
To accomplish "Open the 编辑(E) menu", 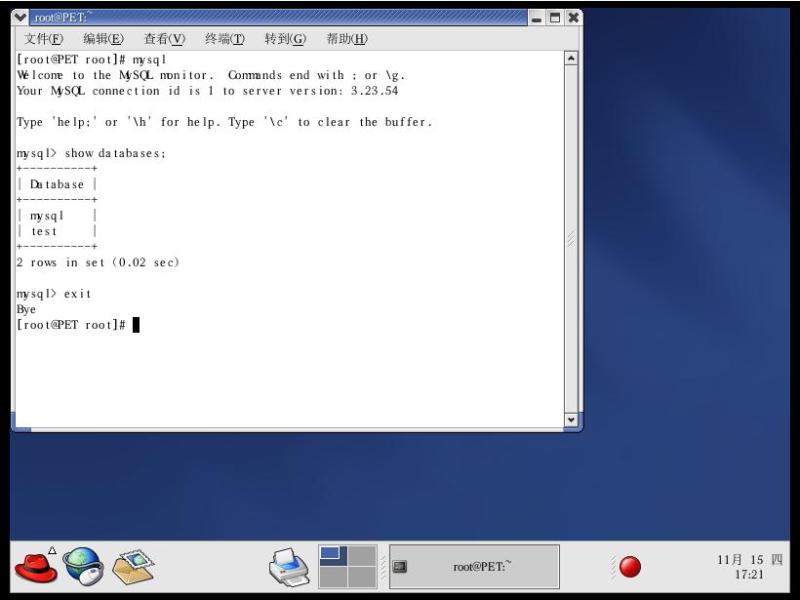I will 104,39.
